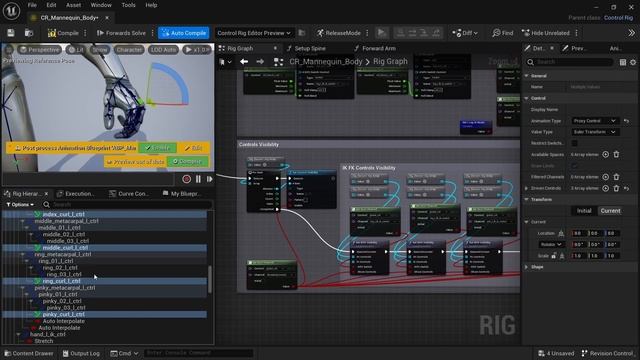Open the Help menu
The height and width of the screenshot is (360, 640).
151,5
